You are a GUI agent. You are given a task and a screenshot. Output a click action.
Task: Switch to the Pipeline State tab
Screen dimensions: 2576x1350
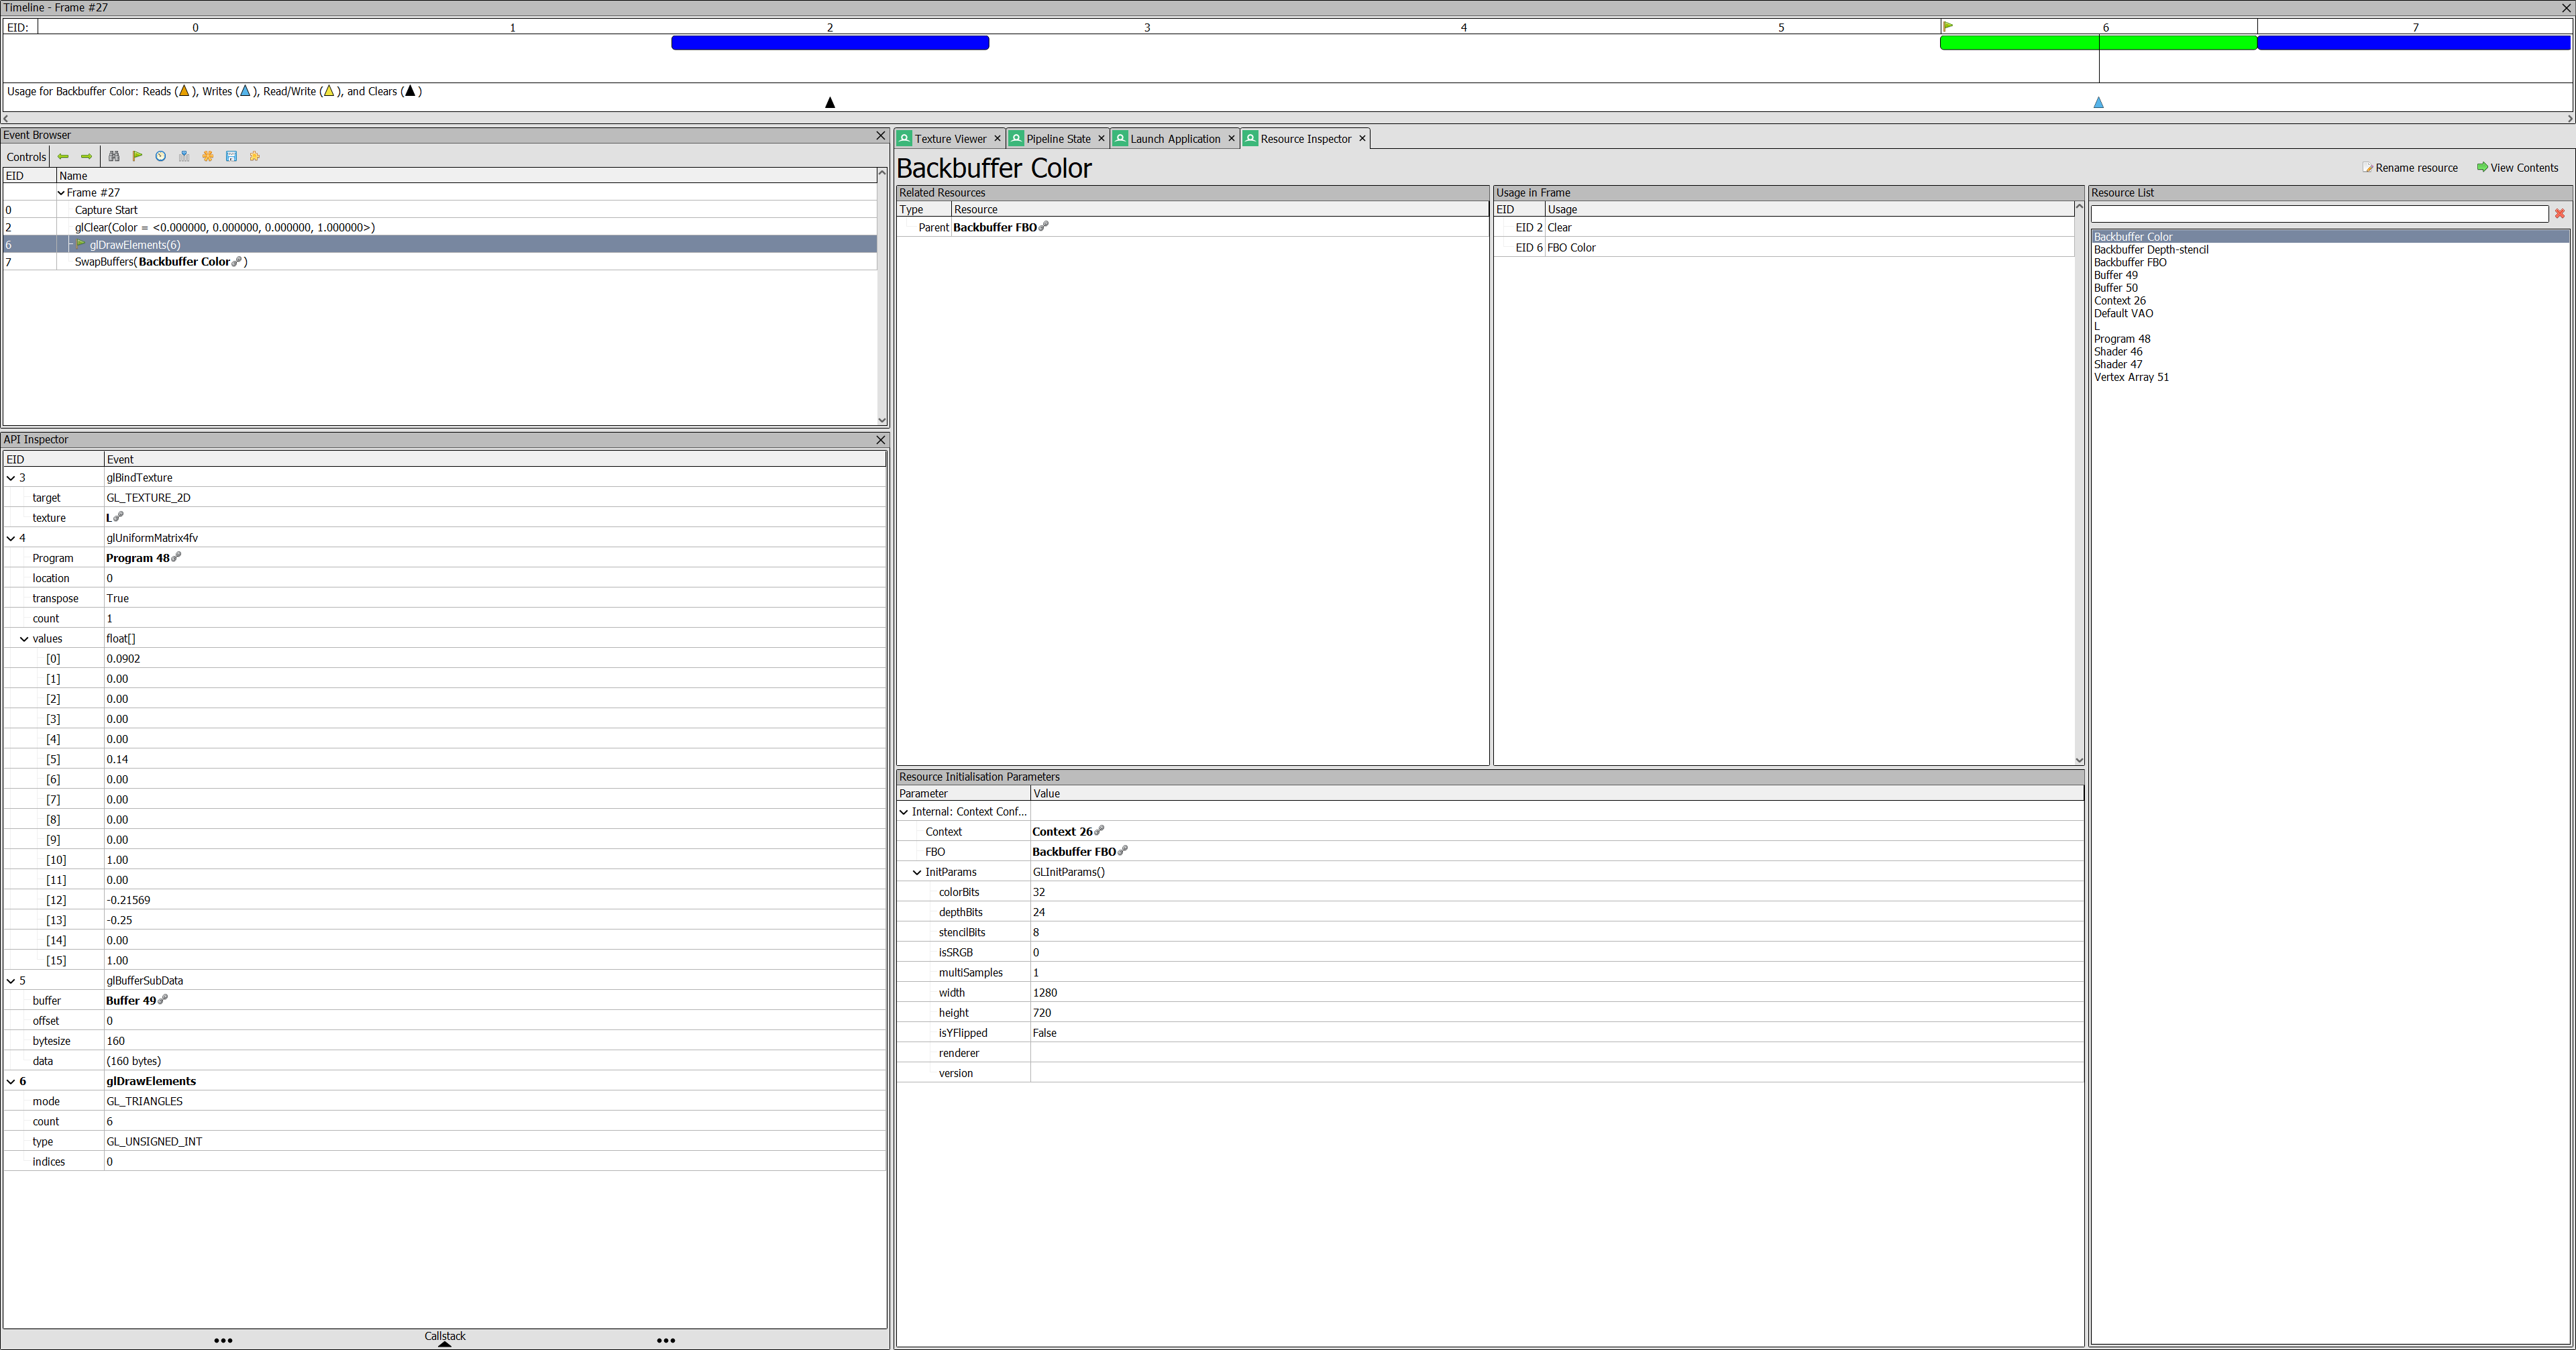pyautogui.click(x=1055, y=138)
